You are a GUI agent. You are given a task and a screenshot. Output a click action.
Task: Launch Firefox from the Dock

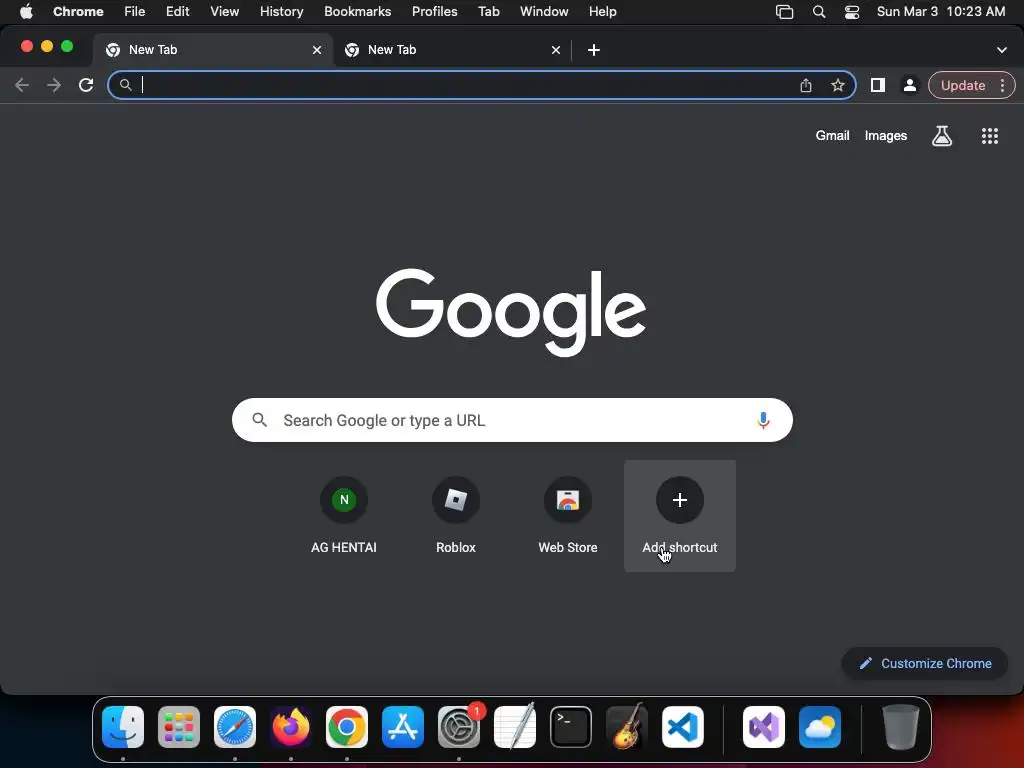(291, 727)
